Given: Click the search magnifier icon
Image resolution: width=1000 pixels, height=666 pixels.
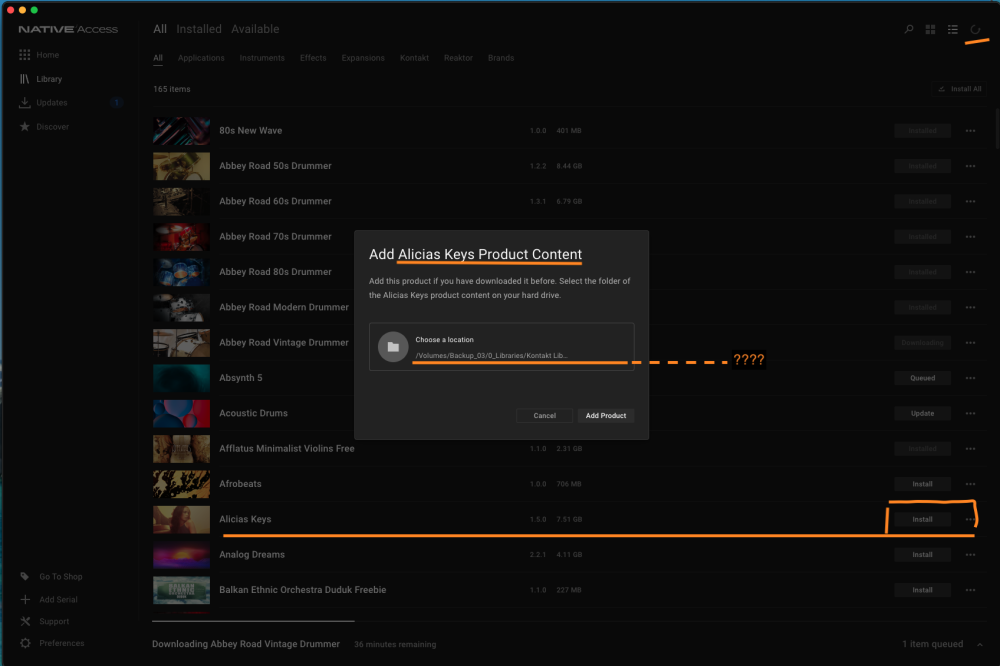Looking at the screenshot, I should click(x=909, y=29).
